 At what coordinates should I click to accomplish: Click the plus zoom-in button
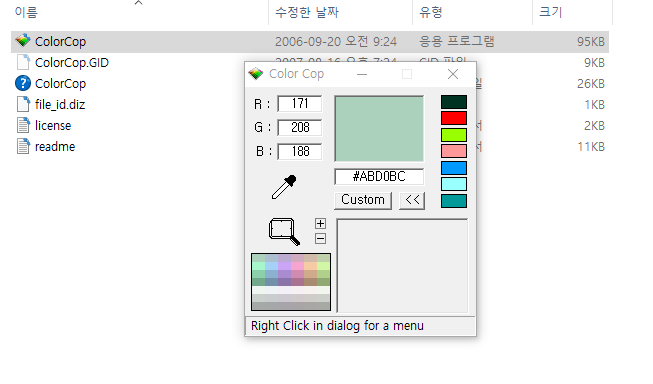coord(320,224)
